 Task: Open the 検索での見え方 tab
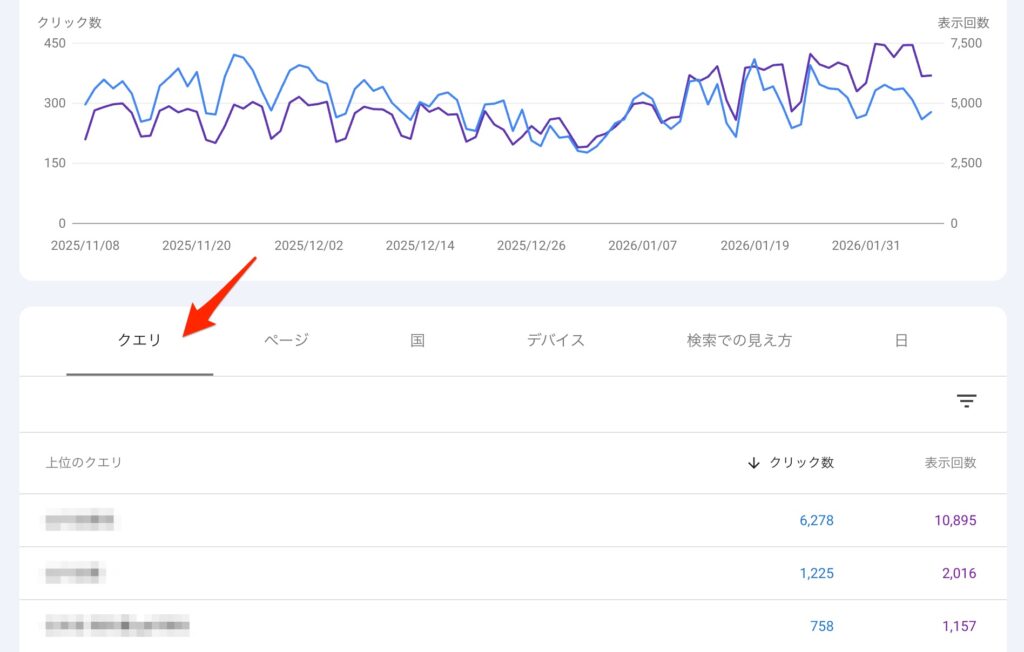(739, 340)
